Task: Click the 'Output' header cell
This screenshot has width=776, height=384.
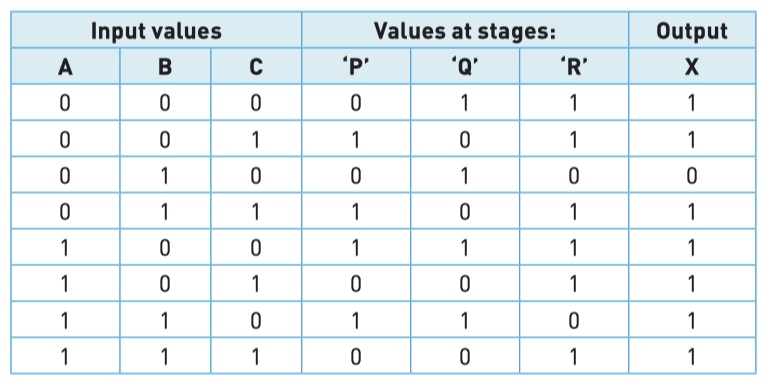Action: coord(692,30)
